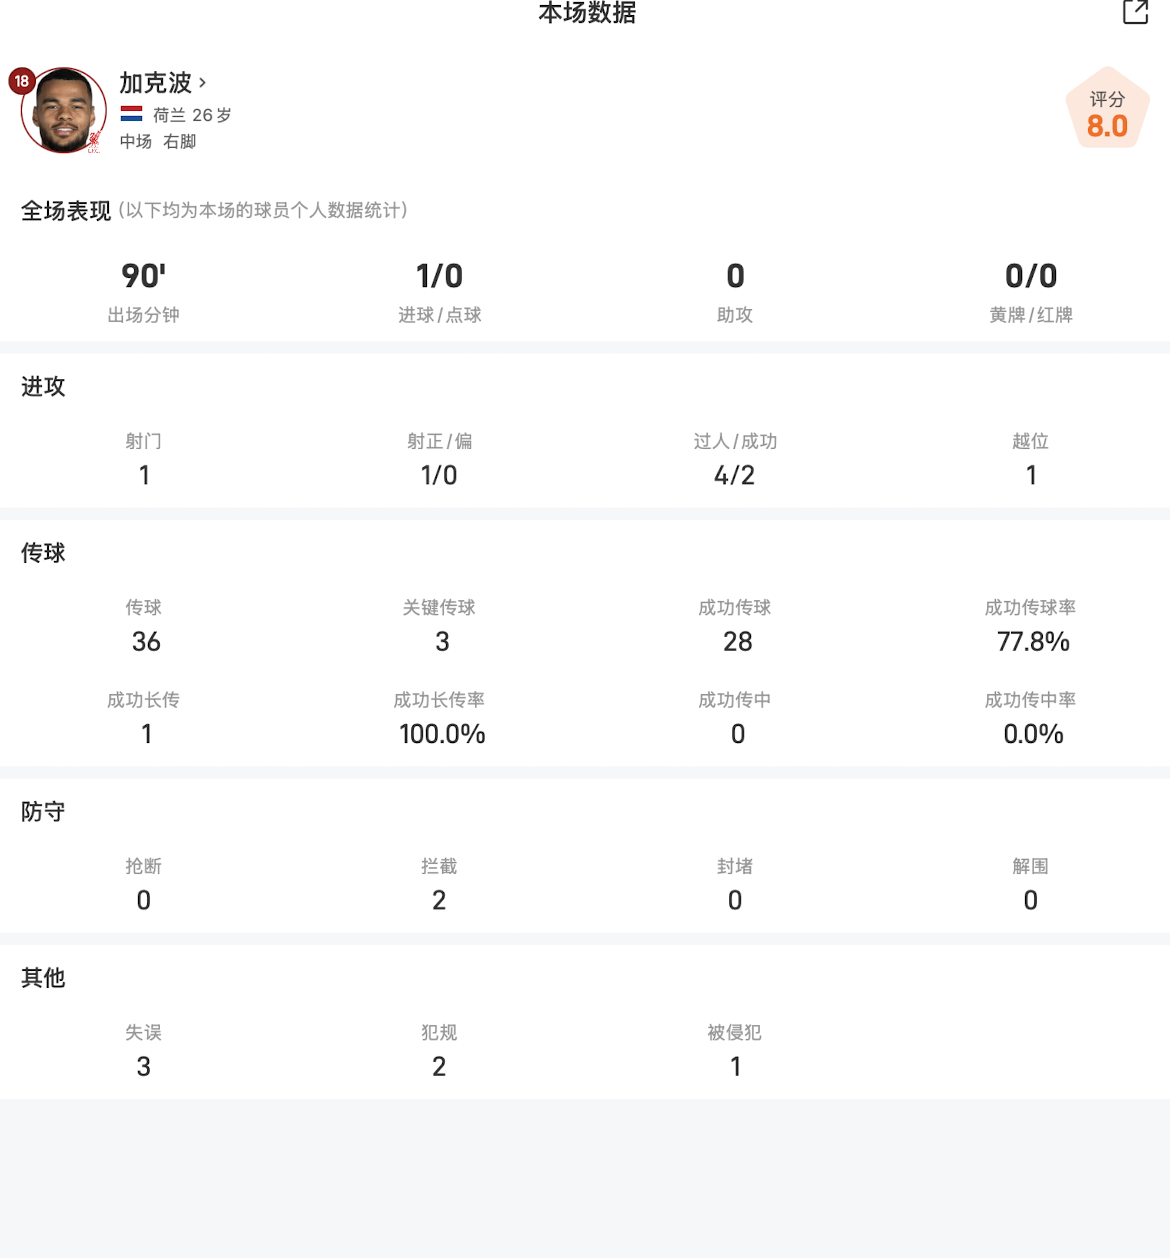Click the Netherlands flag icon
Viewport: 1170px width, 1258px height.
click(x=131, y=114)
